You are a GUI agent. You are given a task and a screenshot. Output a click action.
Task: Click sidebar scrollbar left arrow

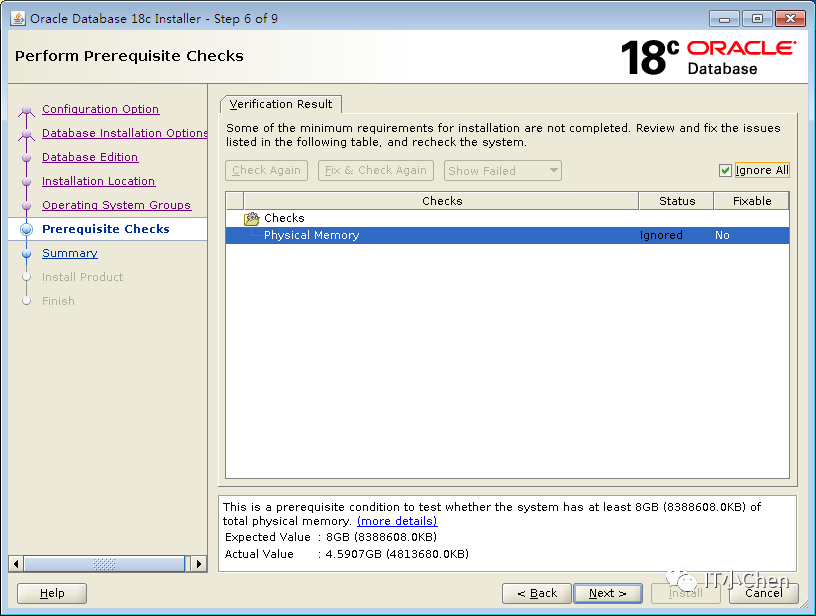click(16, 564)
